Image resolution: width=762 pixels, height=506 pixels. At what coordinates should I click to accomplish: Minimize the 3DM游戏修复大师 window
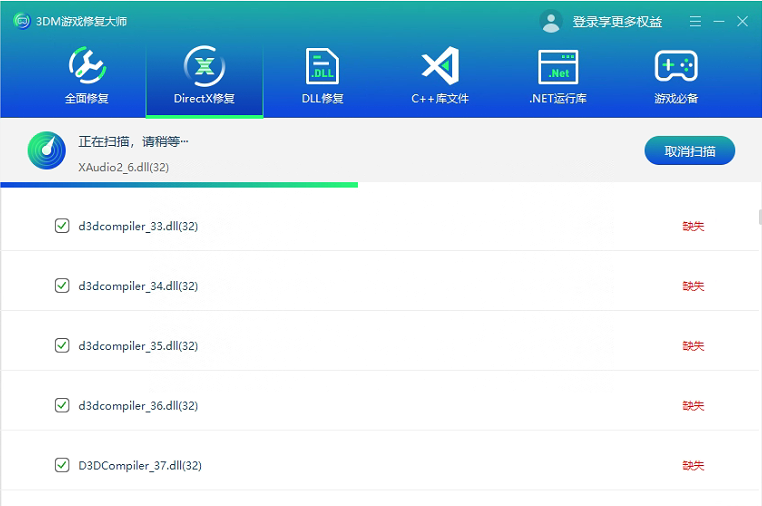(719, 21)
